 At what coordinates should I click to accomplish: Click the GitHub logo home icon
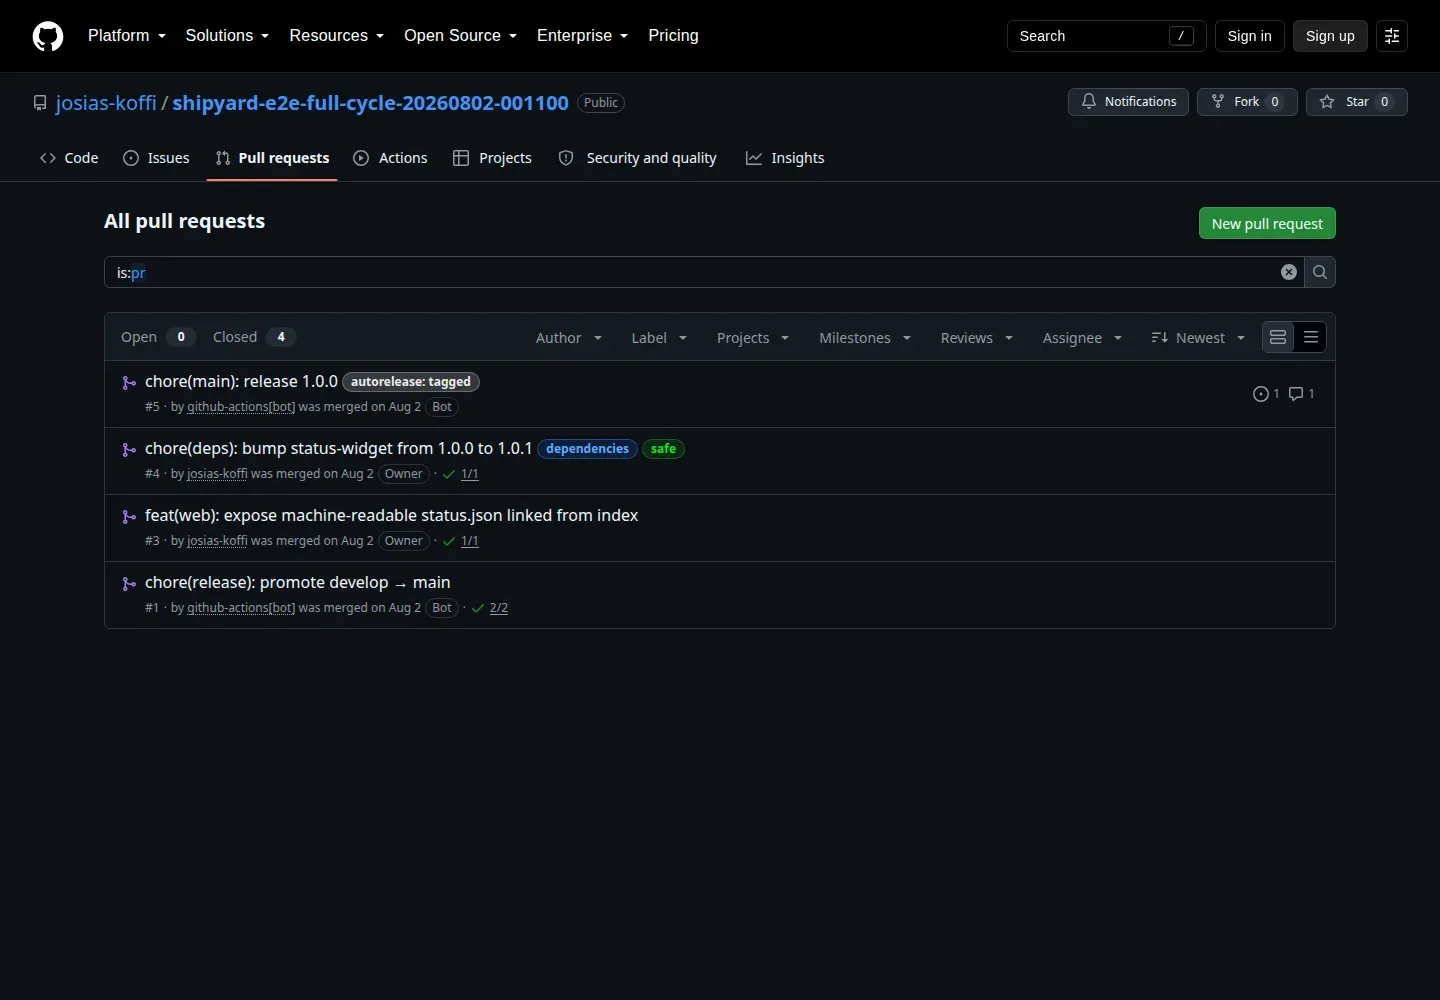pyautogui.click(x=48, y=36)
